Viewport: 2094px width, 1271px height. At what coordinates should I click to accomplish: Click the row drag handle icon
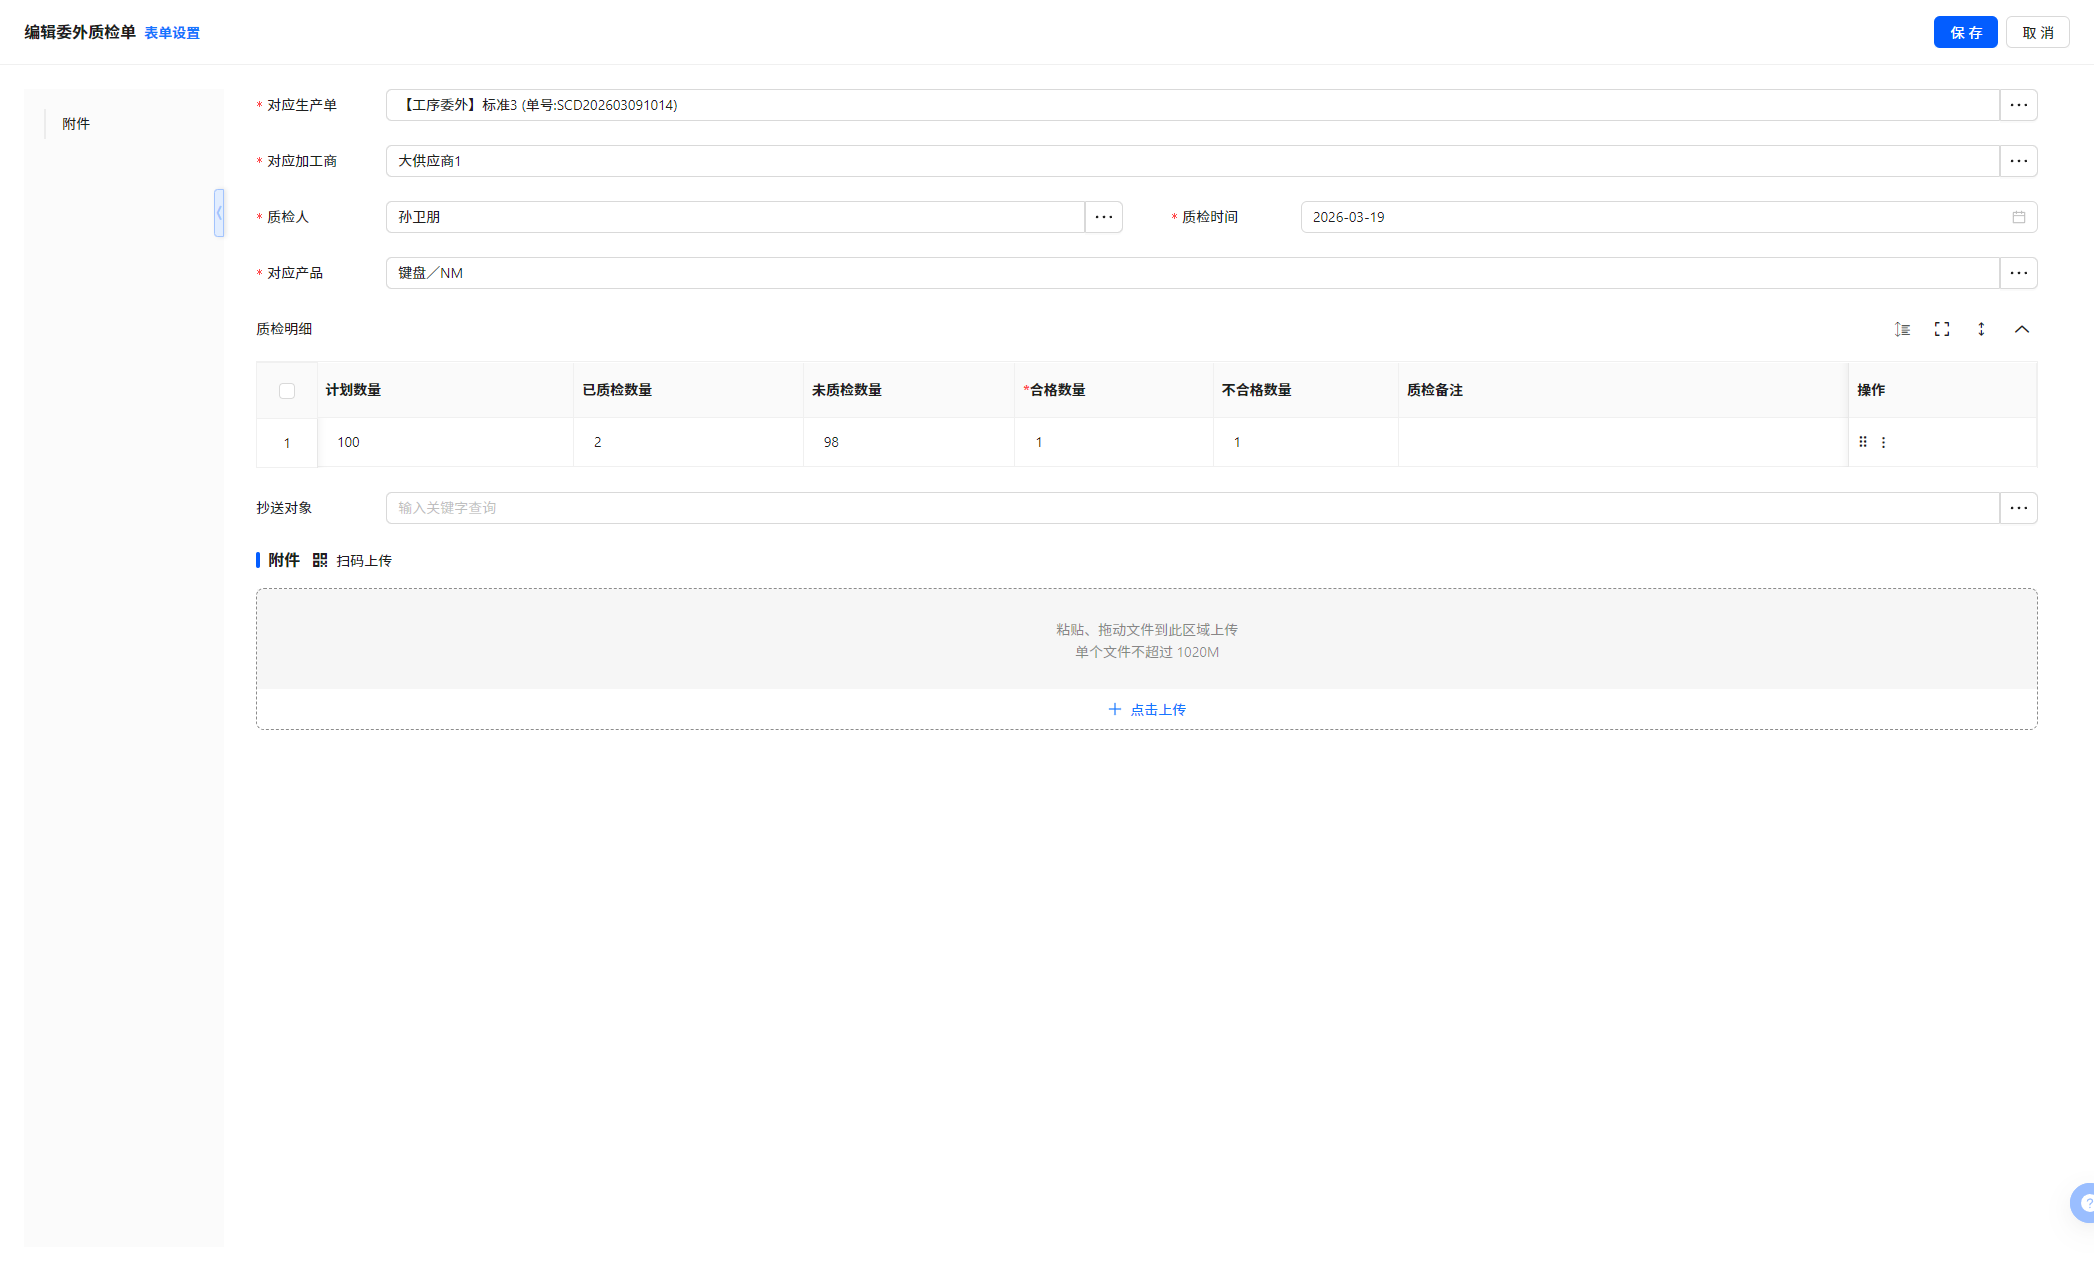(1863, 442)
